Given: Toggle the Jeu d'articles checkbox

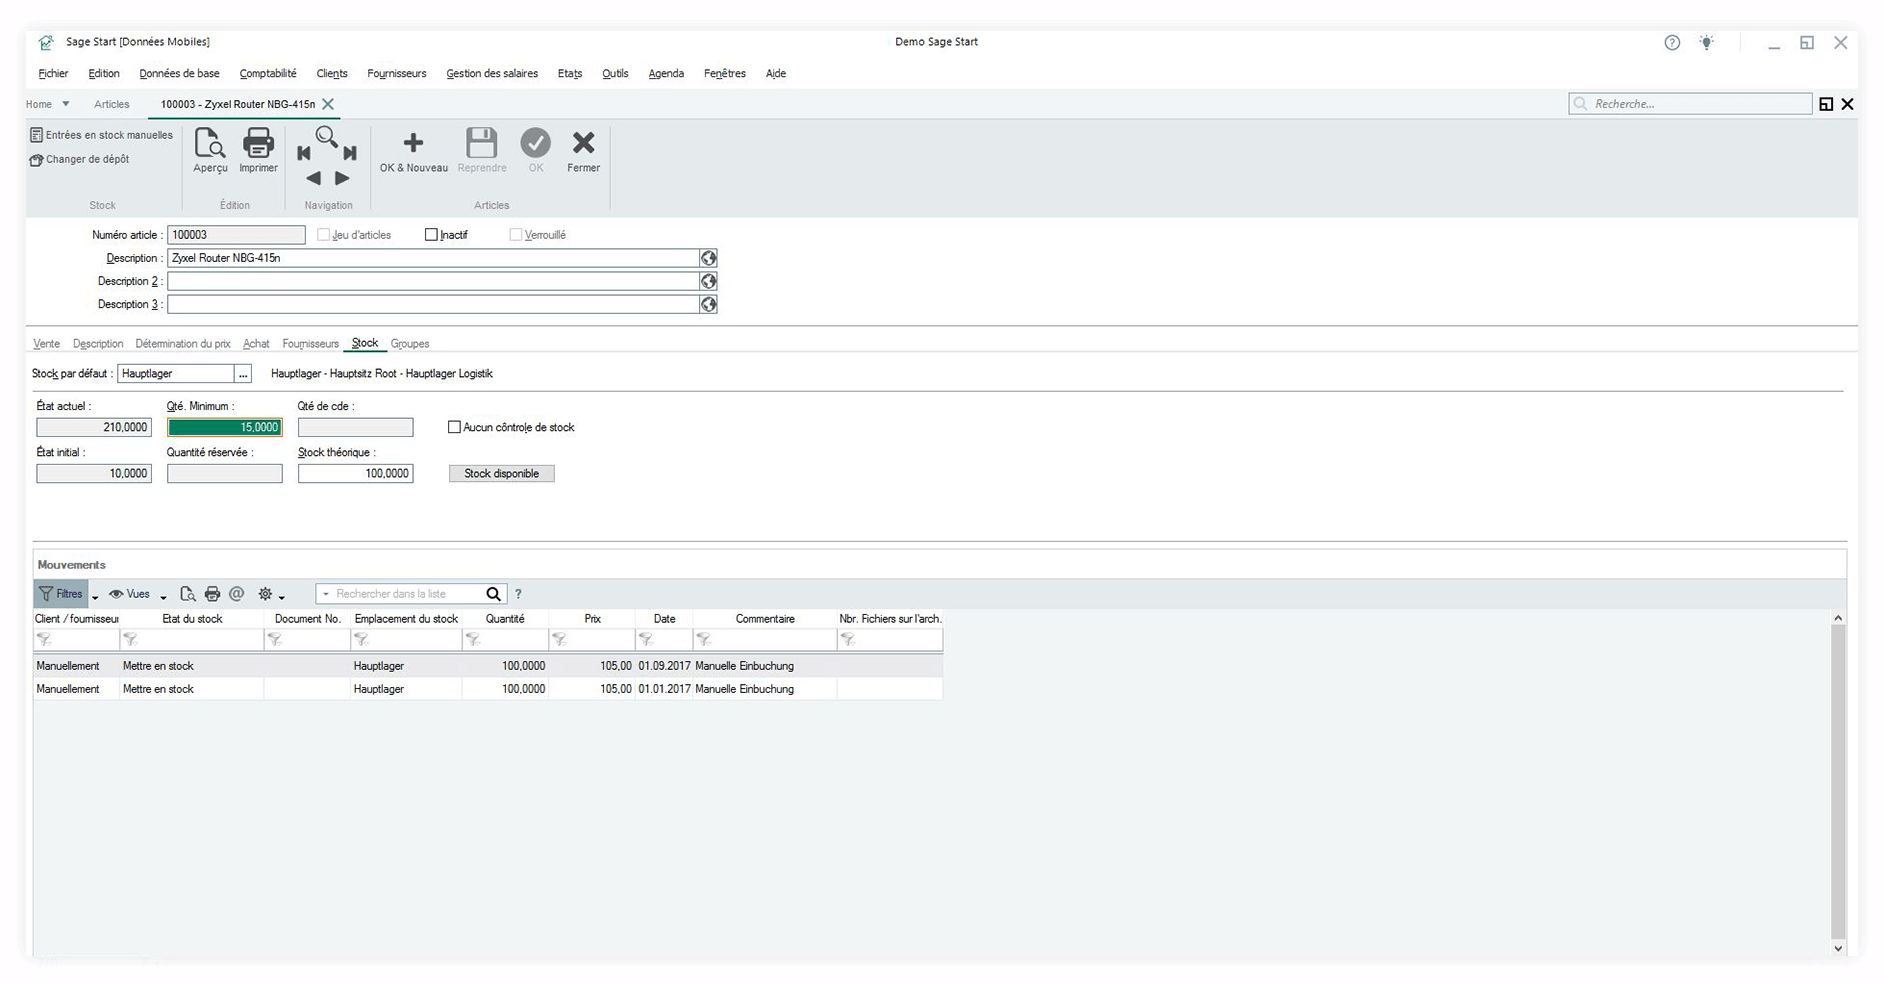Looking at the screenshot, I should pos(323,235).
